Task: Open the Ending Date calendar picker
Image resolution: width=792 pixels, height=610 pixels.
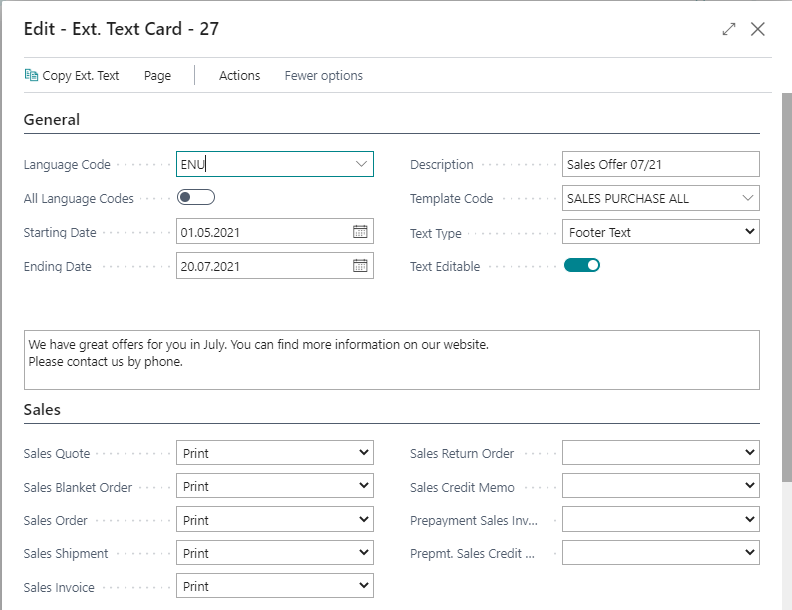Action: pyautogui.click(x=360, y=266)
